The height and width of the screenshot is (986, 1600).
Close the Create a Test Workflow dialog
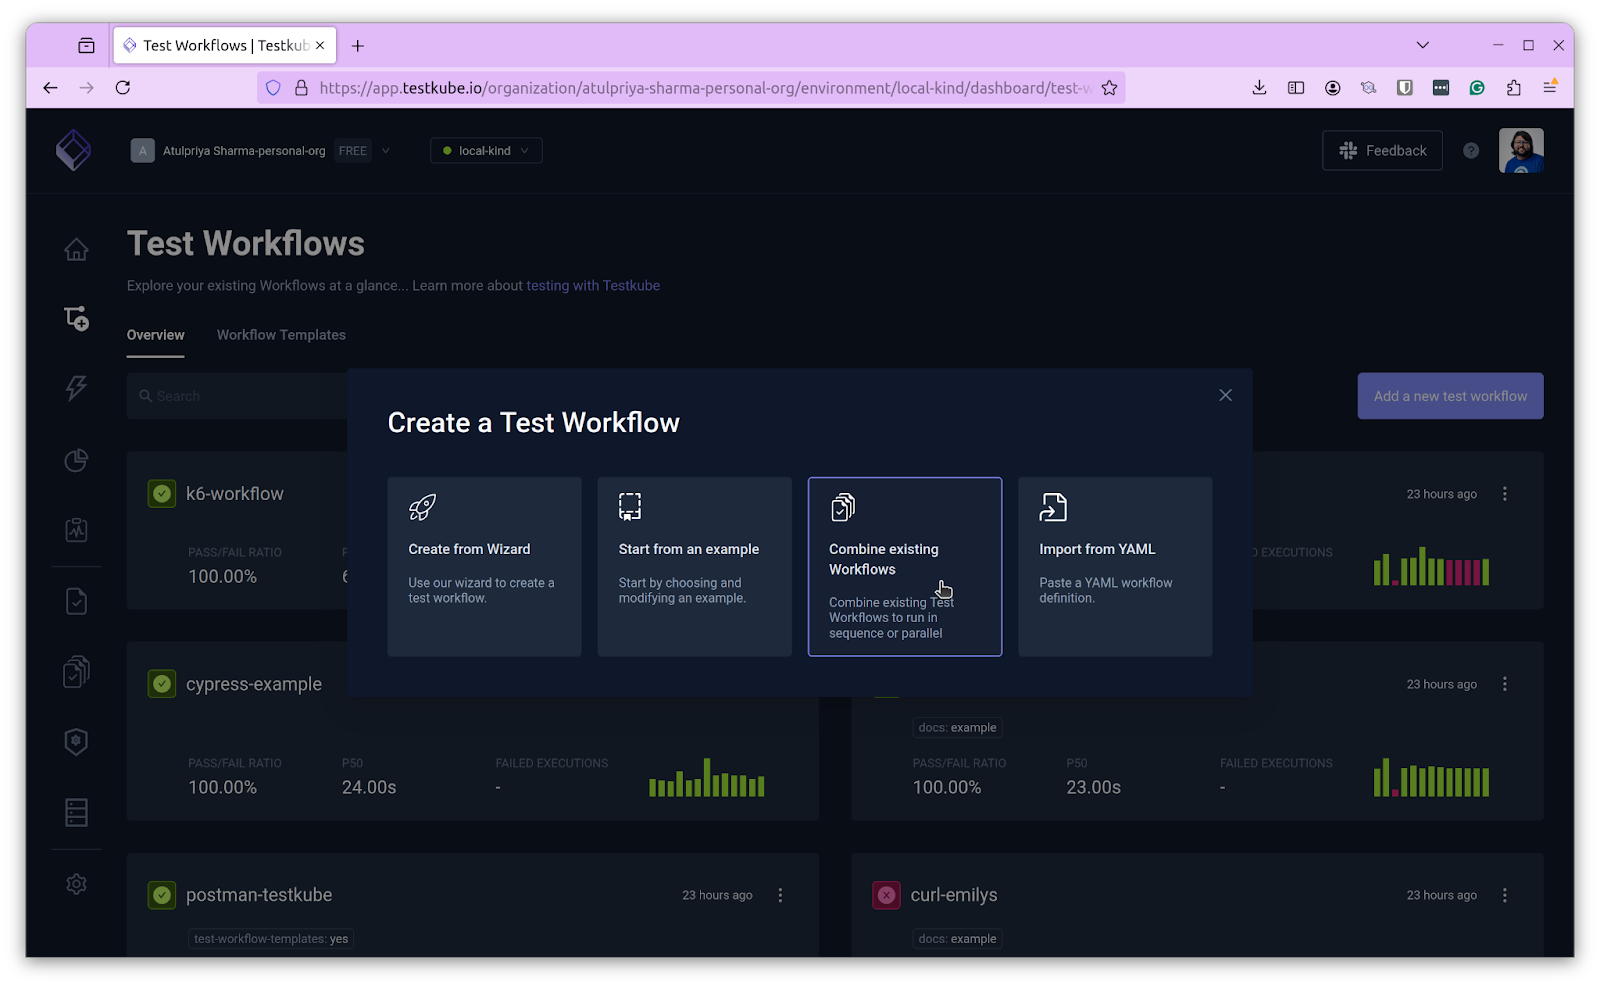tap(1225, 395)
